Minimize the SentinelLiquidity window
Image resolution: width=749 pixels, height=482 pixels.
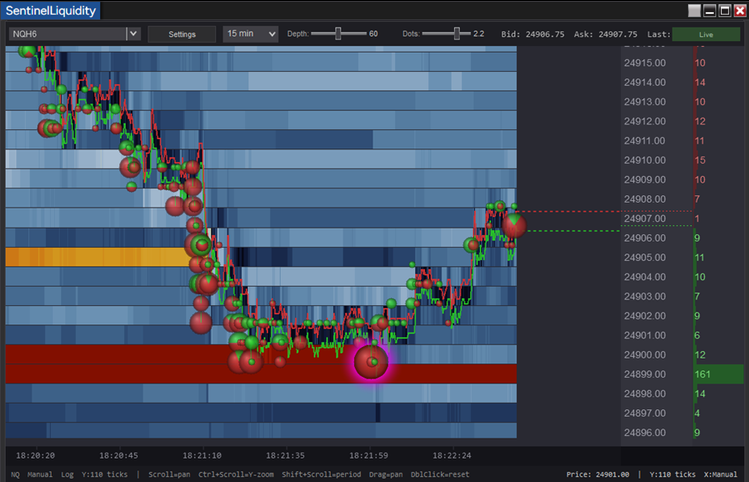(709, 11)
